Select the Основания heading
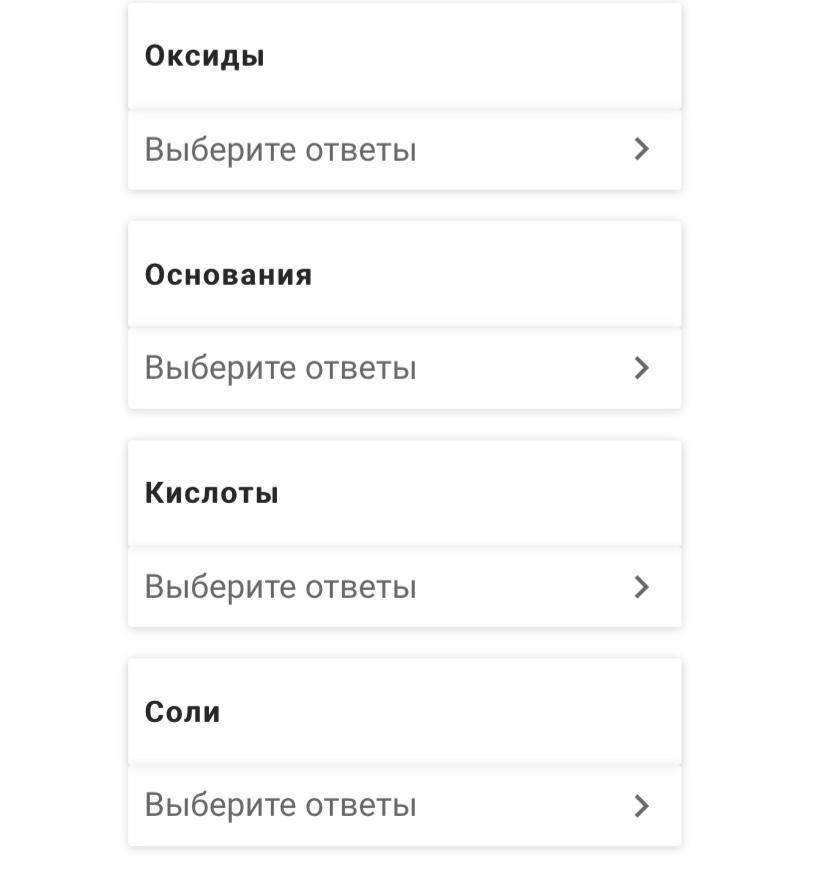Screen dimensions: 828x879 [x=229, y=275]
